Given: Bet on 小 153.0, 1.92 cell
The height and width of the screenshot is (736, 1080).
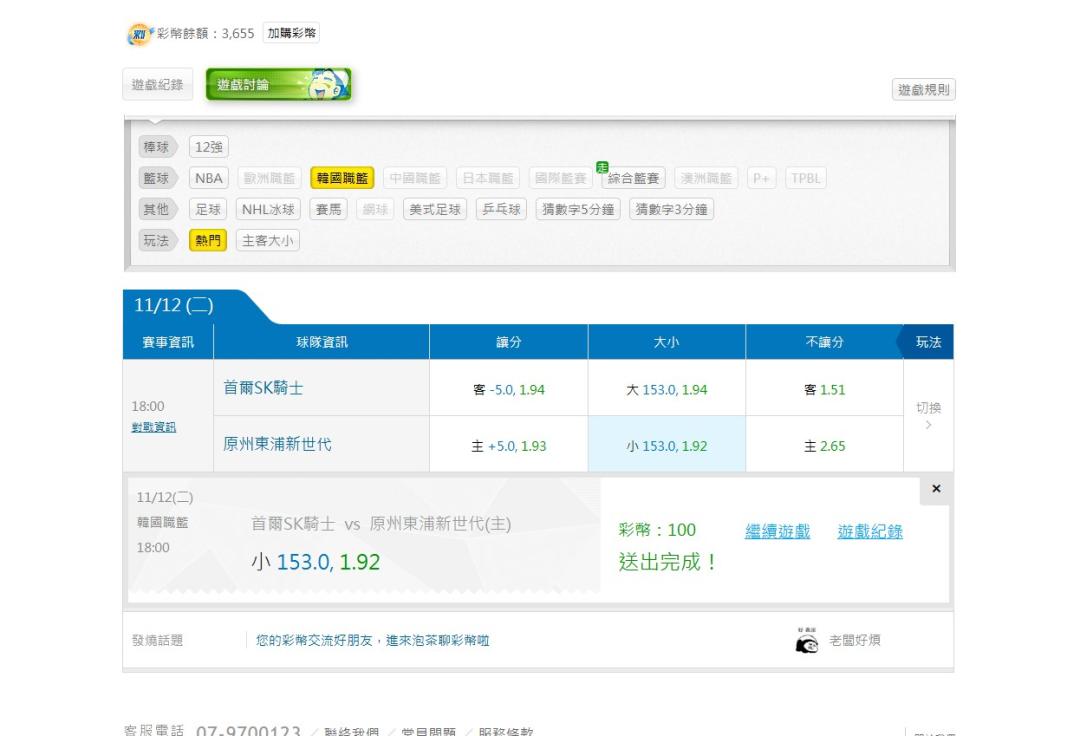Looking at the screenshot, I should (667, 446).
